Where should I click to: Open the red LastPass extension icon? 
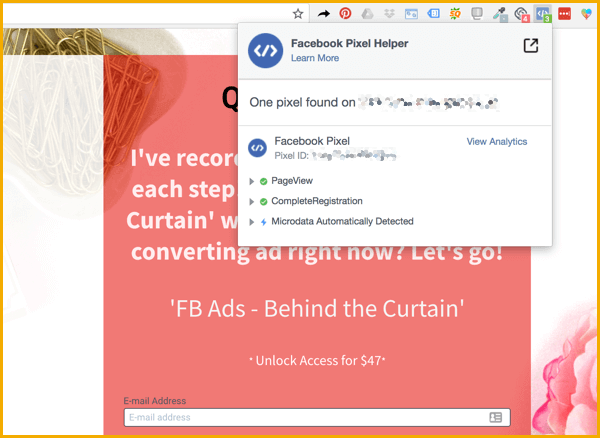pos(564,14)
